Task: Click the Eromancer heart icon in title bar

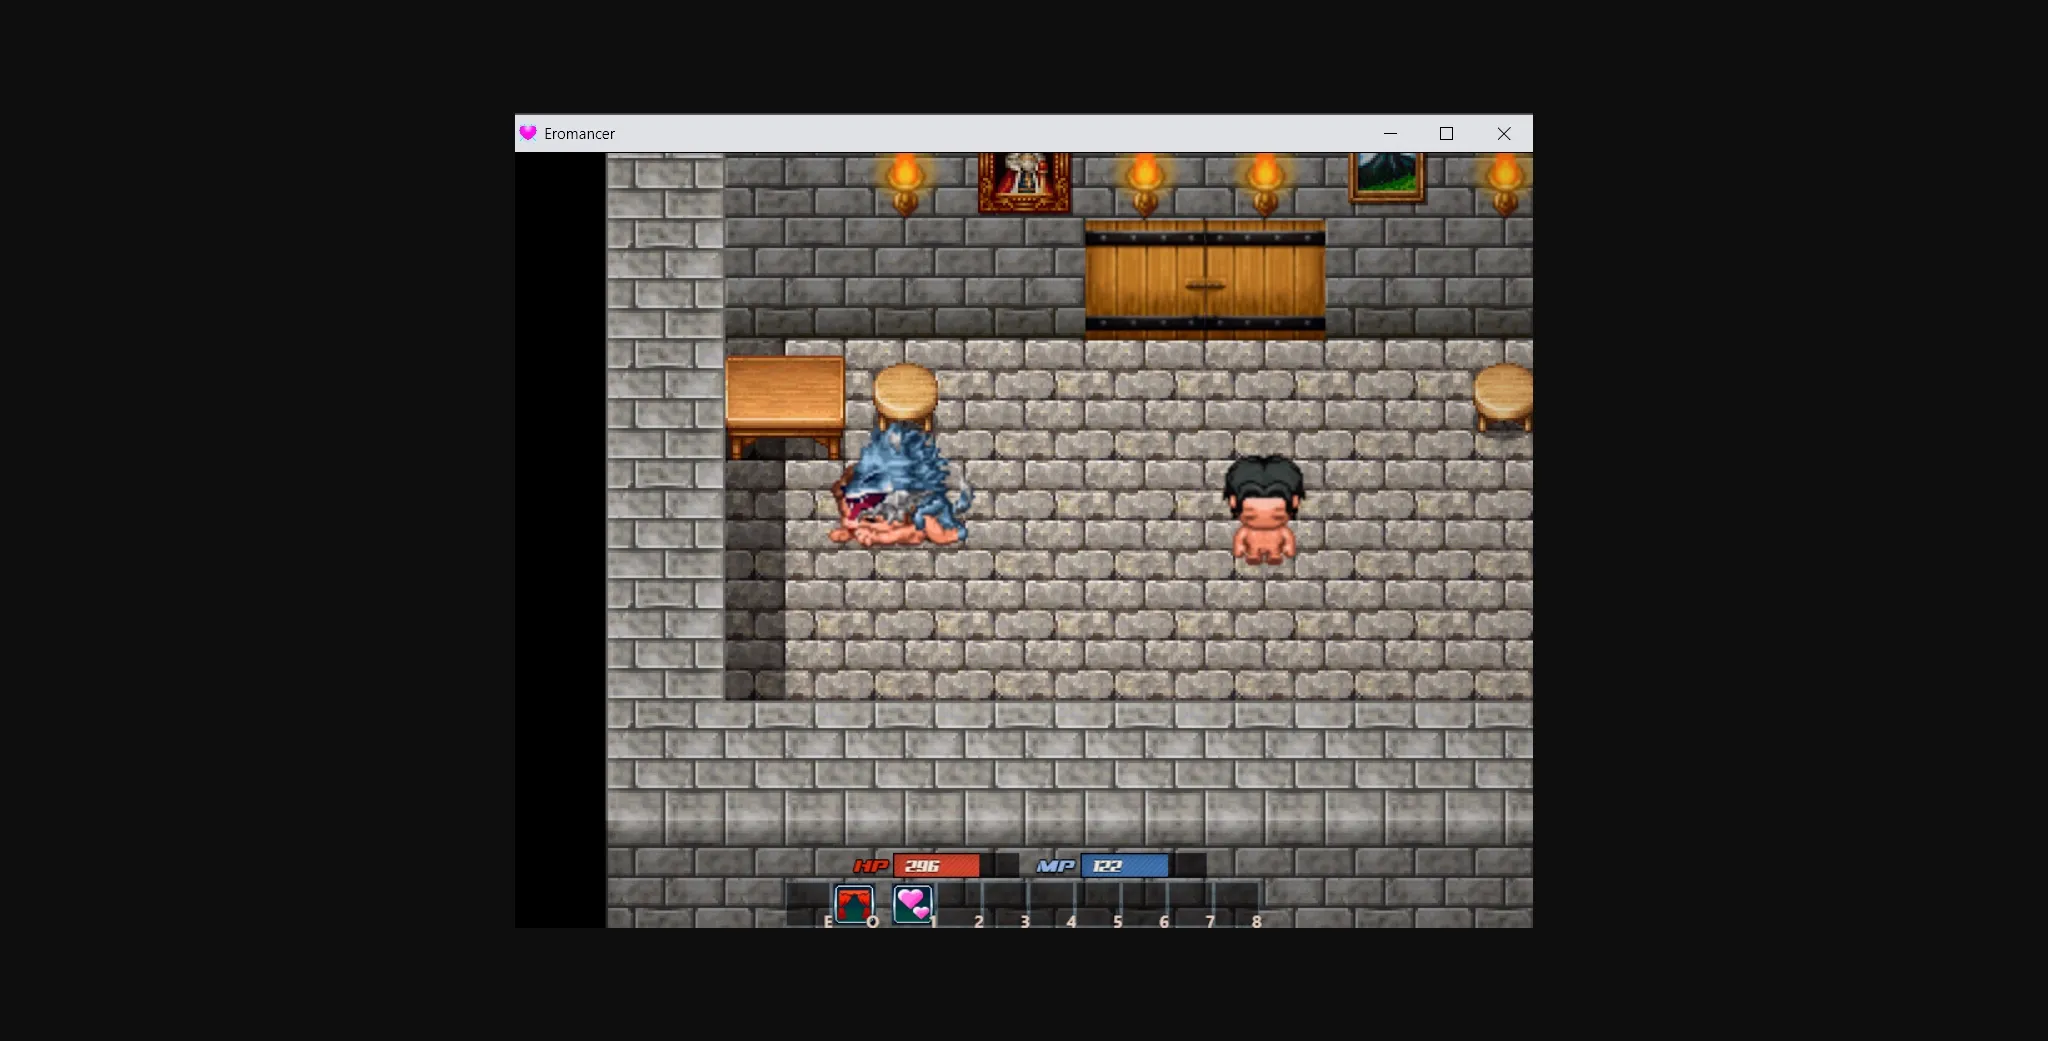Action: pyautogui.click(x=529, y=133)
